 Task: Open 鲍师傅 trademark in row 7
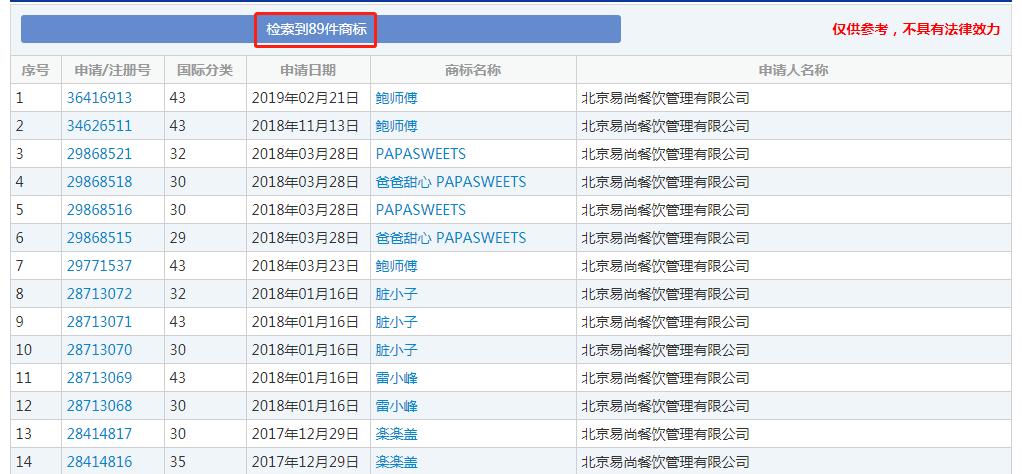(x=396, y=266)
